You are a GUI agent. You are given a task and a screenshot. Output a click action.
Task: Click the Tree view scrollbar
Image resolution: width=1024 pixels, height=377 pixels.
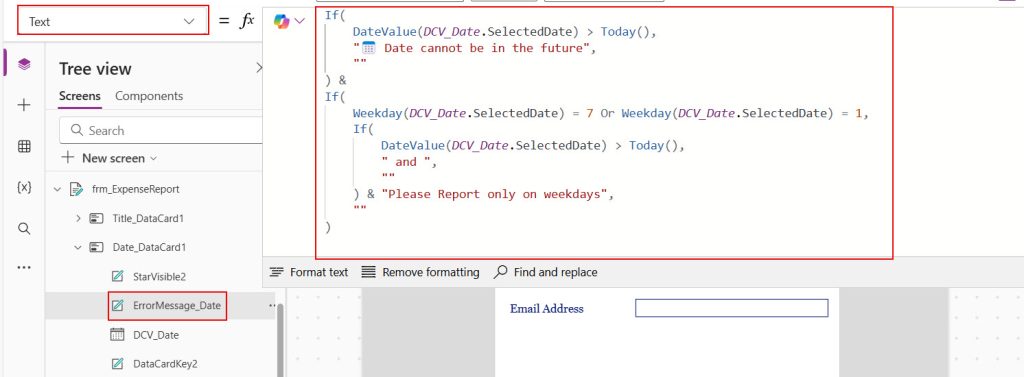click(x=281, y=340)
